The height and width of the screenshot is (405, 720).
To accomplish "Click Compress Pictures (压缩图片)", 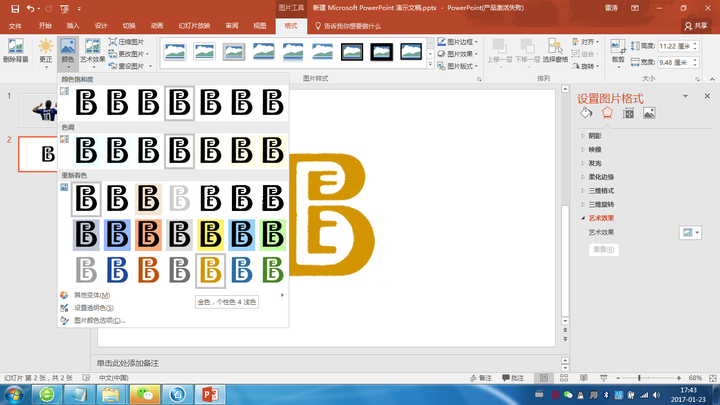I will click(x=126, y=42).
